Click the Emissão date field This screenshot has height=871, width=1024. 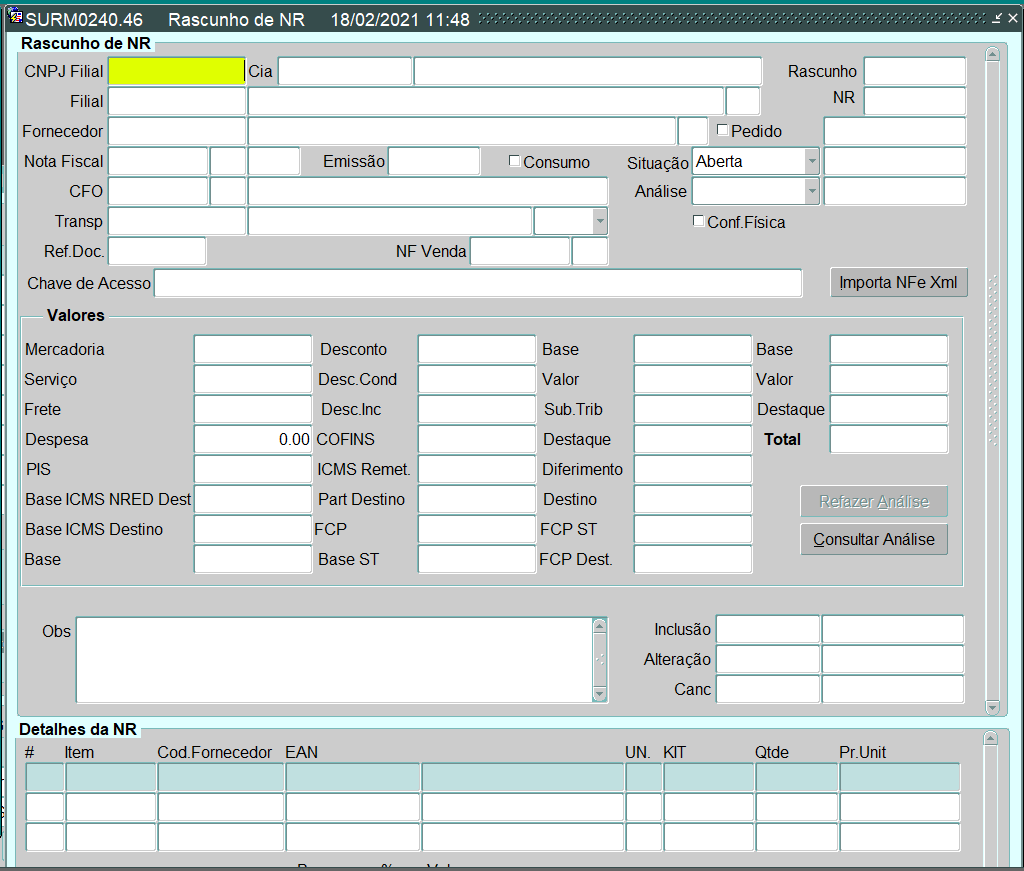434,161
